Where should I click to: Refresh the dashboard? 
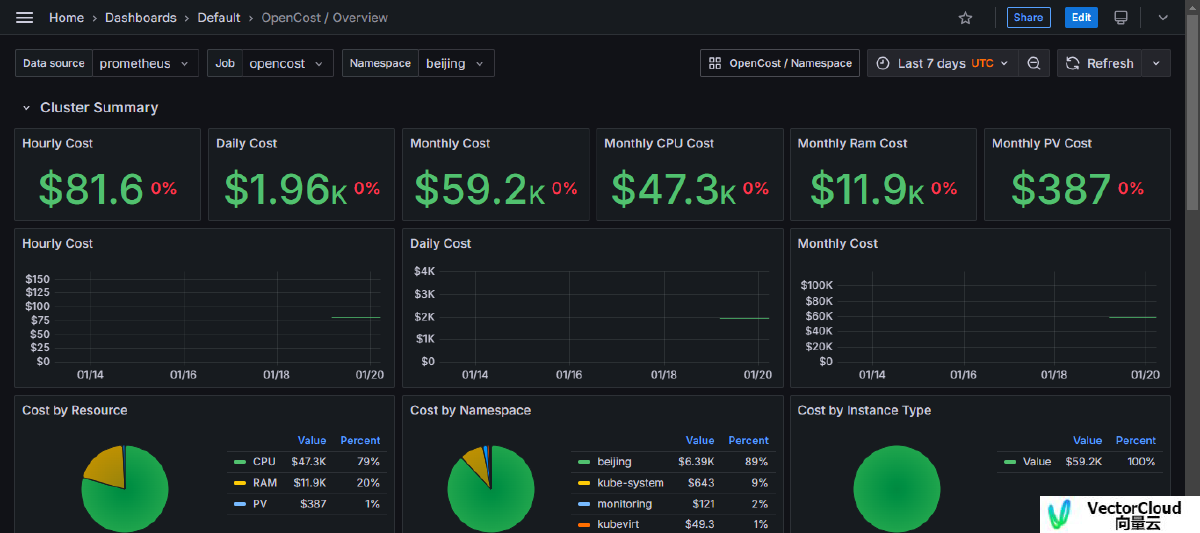pos(1099,63)
